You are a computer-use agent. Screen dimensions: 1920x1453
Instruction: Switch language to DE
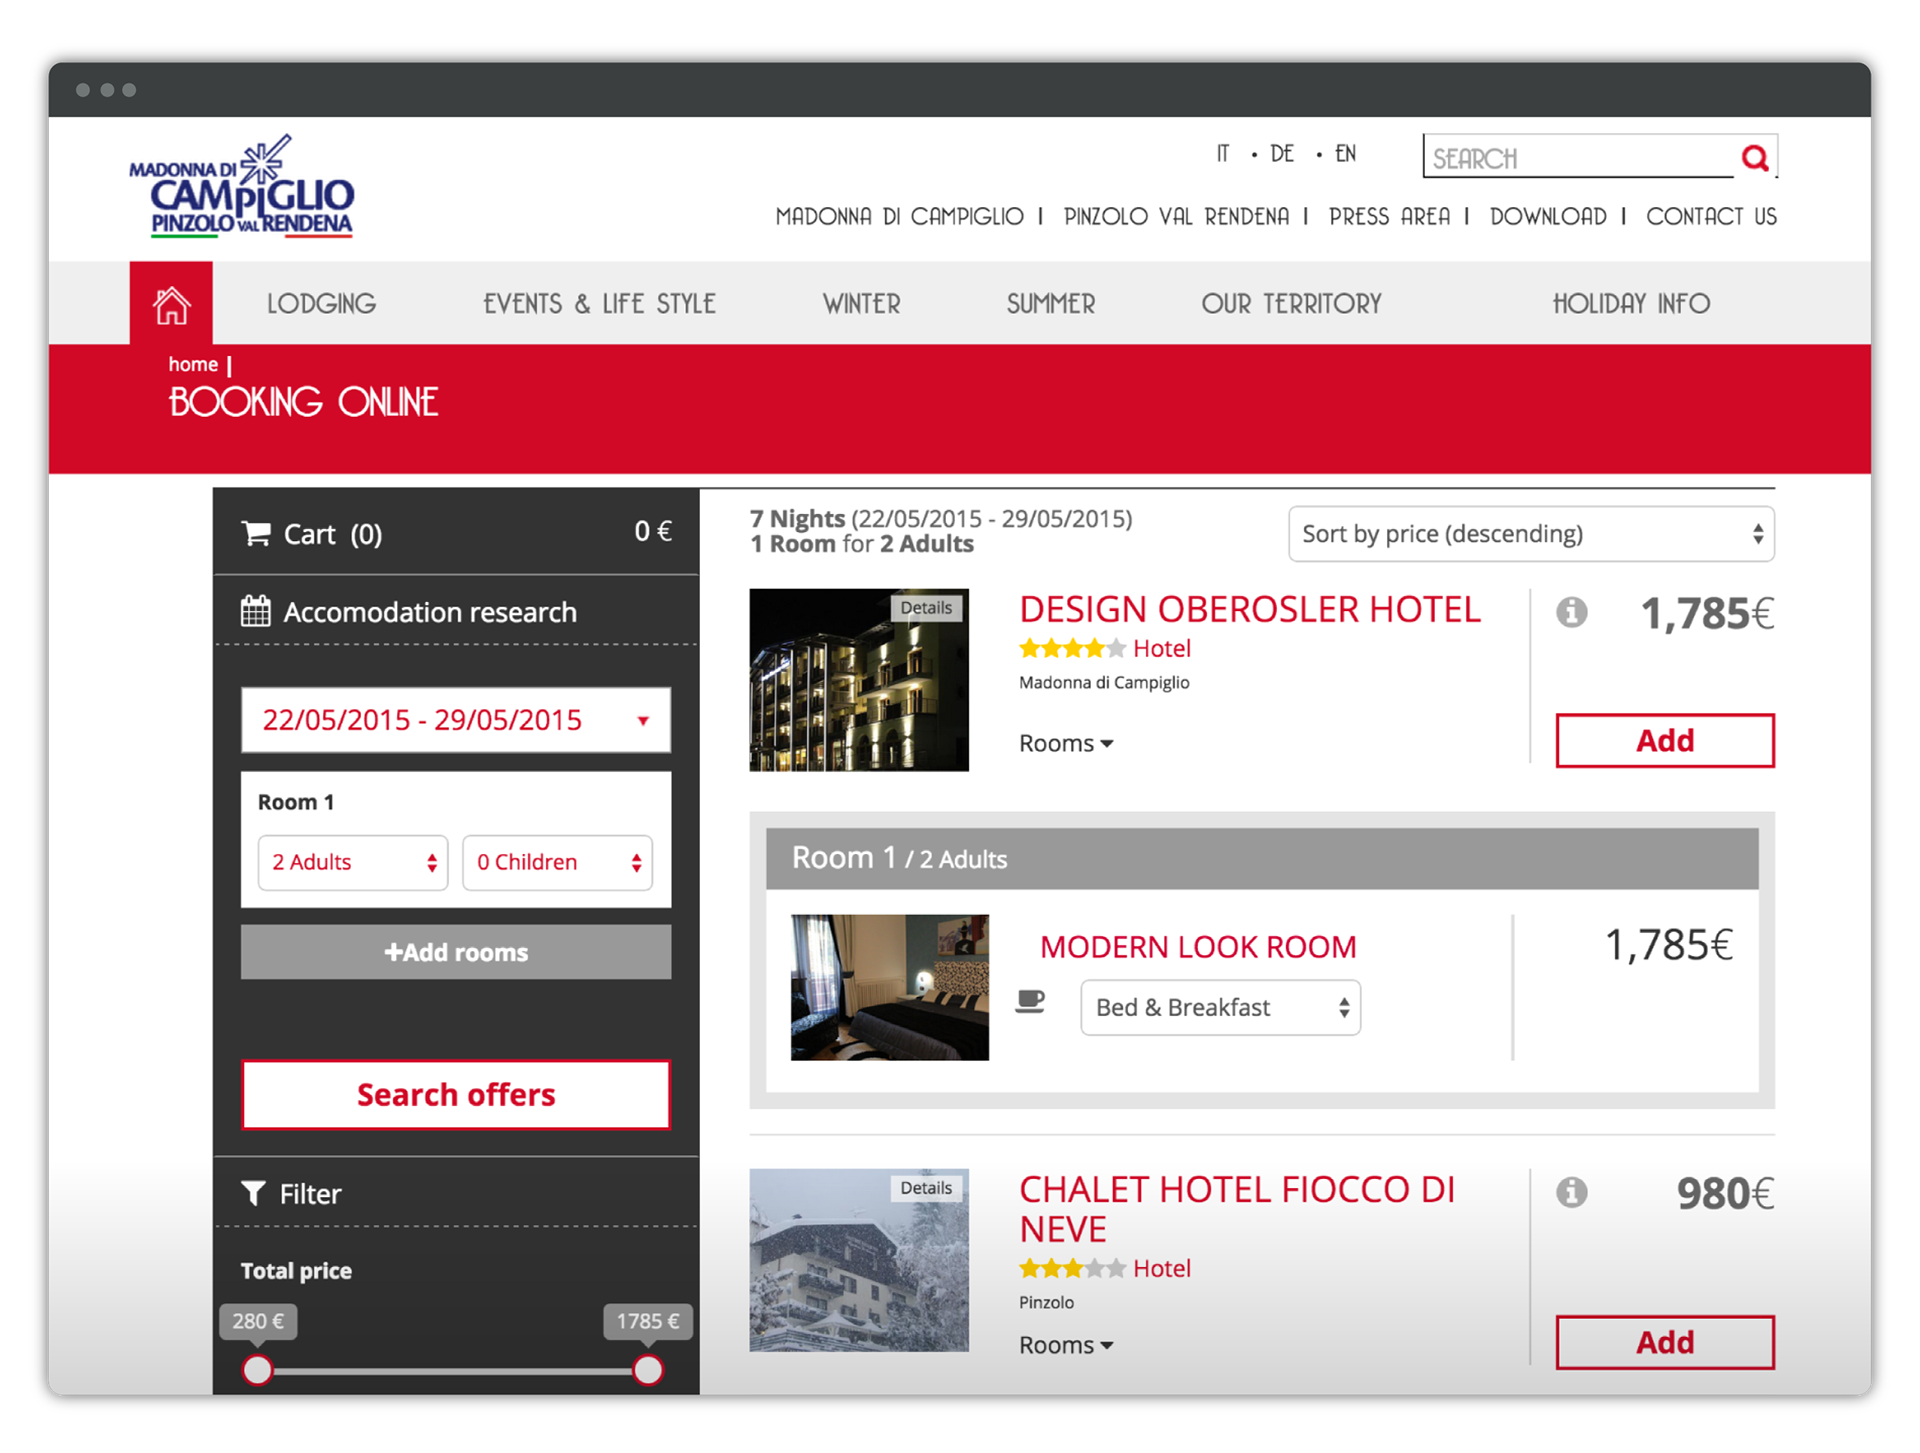(x=1282, y=154)
